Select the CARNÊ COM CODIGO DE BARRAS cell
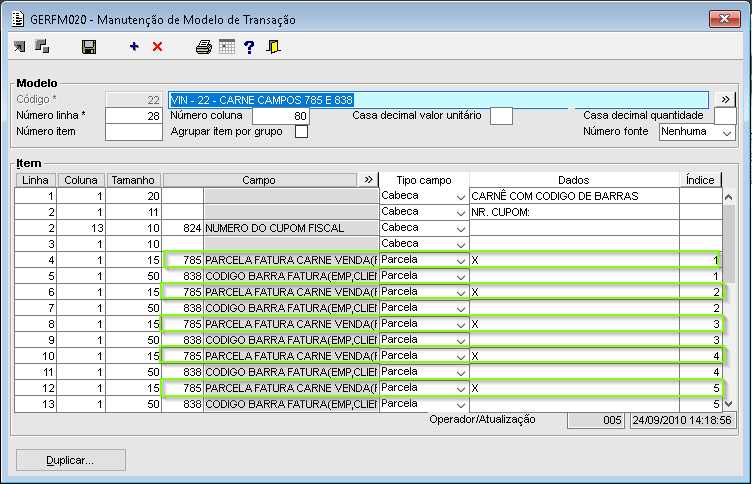This screenshot has width=752, height=484. (x=574, y=196)
